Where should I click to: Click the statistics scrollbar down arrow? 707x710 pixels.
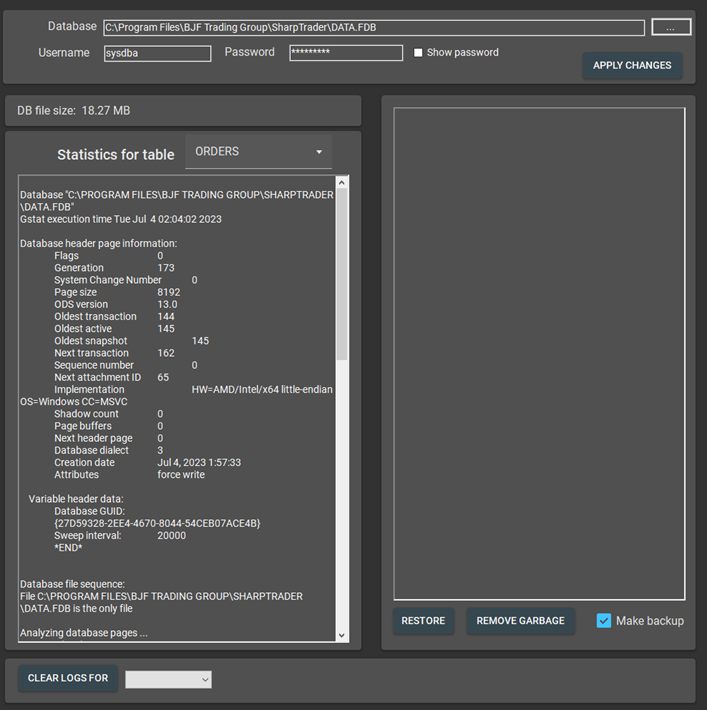[x=342, y=635]
